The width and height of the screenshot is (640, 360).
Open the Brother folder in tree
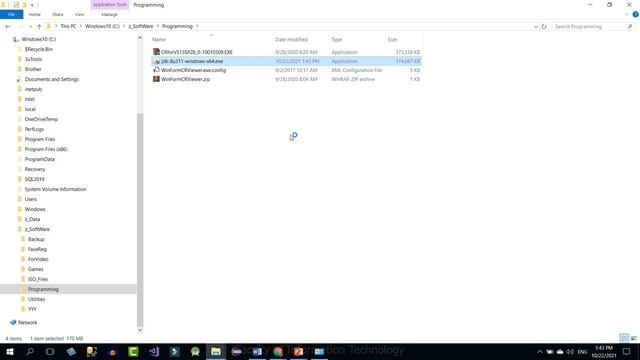(x=33, y=69)
